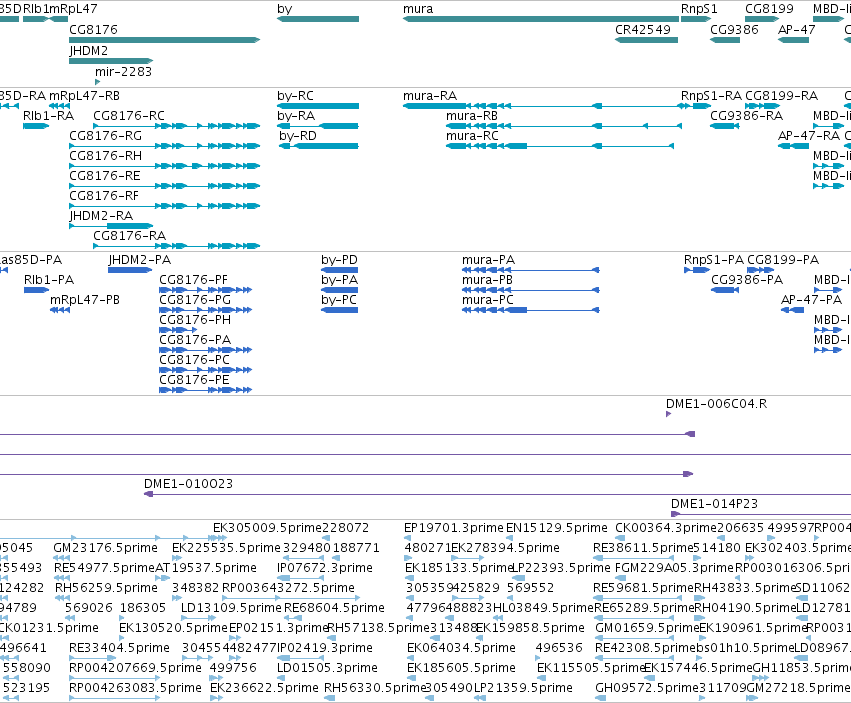
Task: Select the by-PA protein label
Action: pyautogui.click(x=339, y=280)
